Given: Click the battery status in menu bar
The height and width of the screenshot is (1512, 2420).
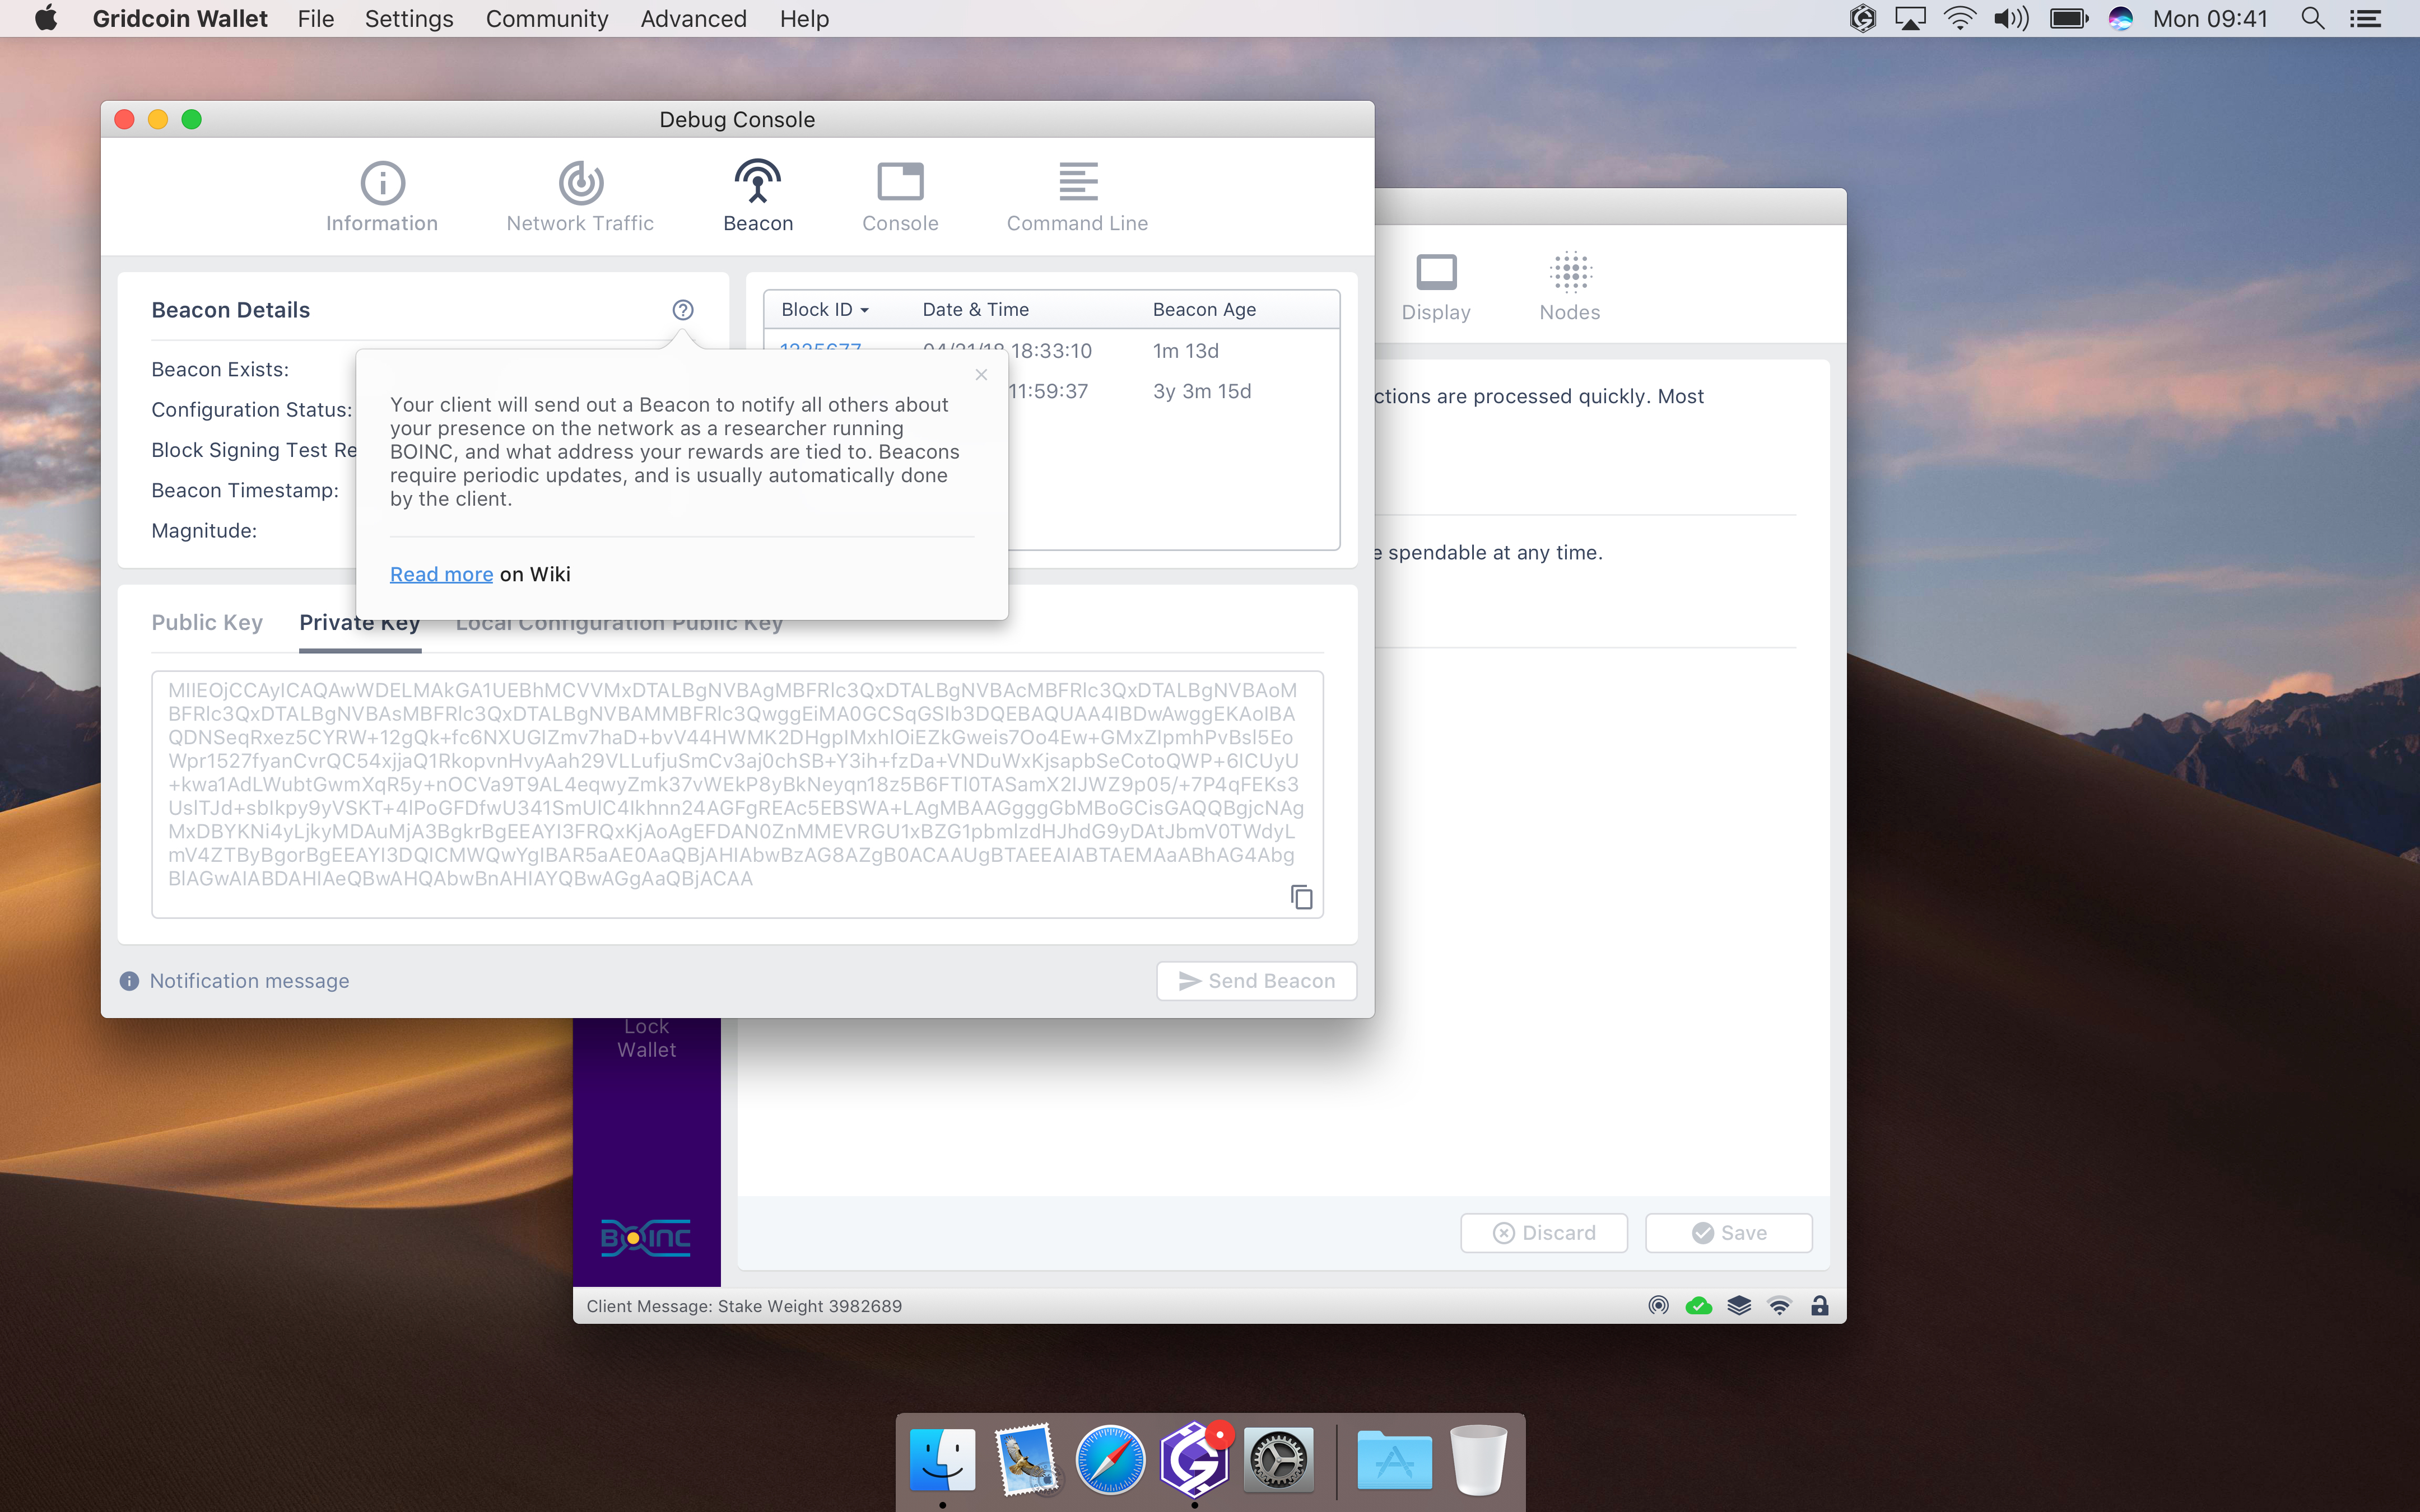Looking at the screenshot, I should pos(2068,19).
